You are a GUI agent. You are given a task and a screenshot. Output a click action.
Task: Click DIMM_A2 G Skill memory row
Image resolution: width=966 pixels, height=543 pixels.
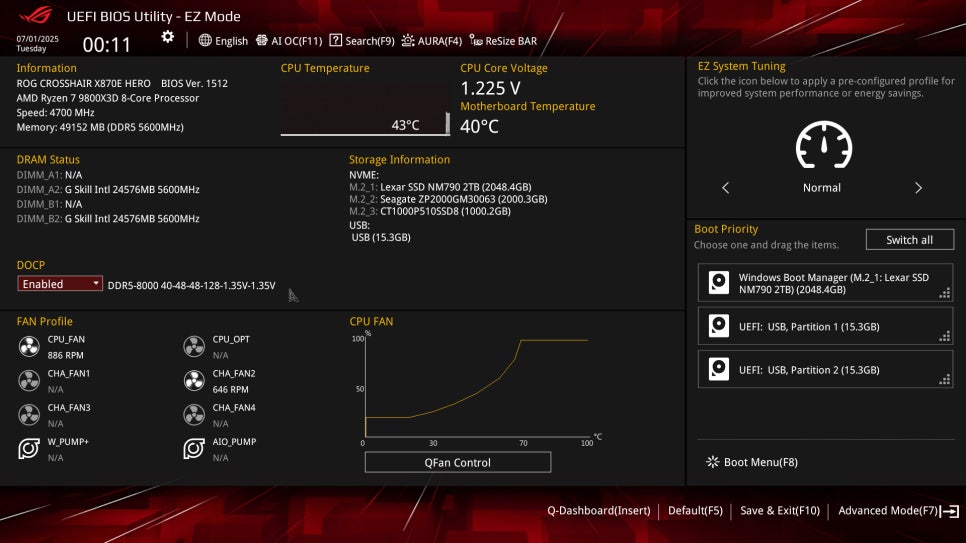108,189
